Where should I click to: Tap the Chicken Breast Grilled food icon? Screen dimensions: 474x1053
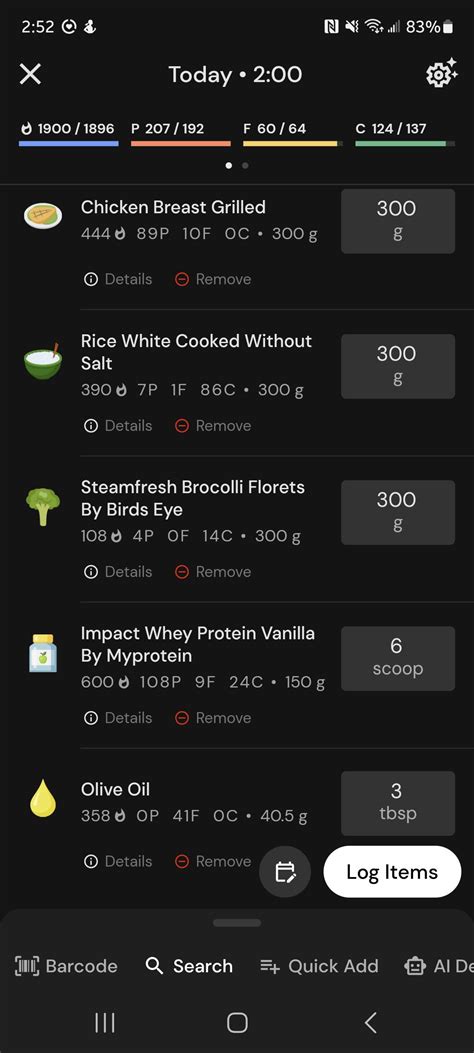click(x=43, y=216)
